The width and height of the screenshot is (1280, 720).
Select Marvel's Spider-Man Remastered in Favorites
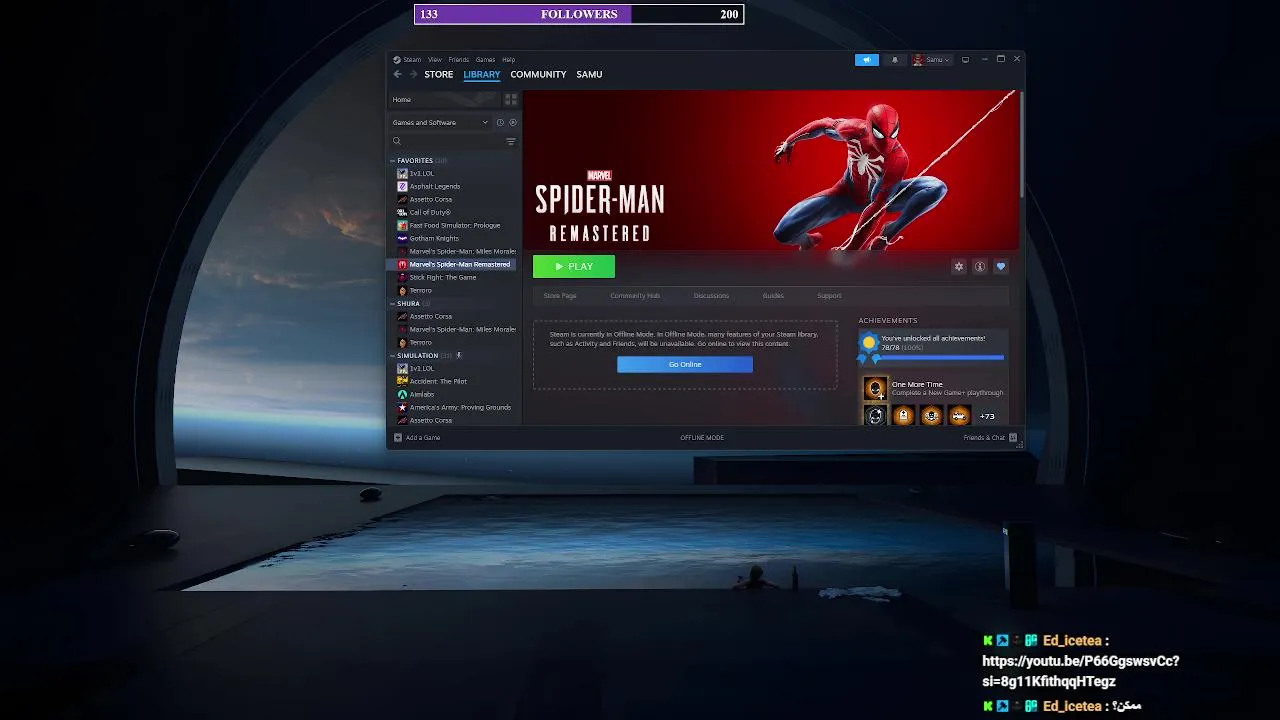point(451,264)
